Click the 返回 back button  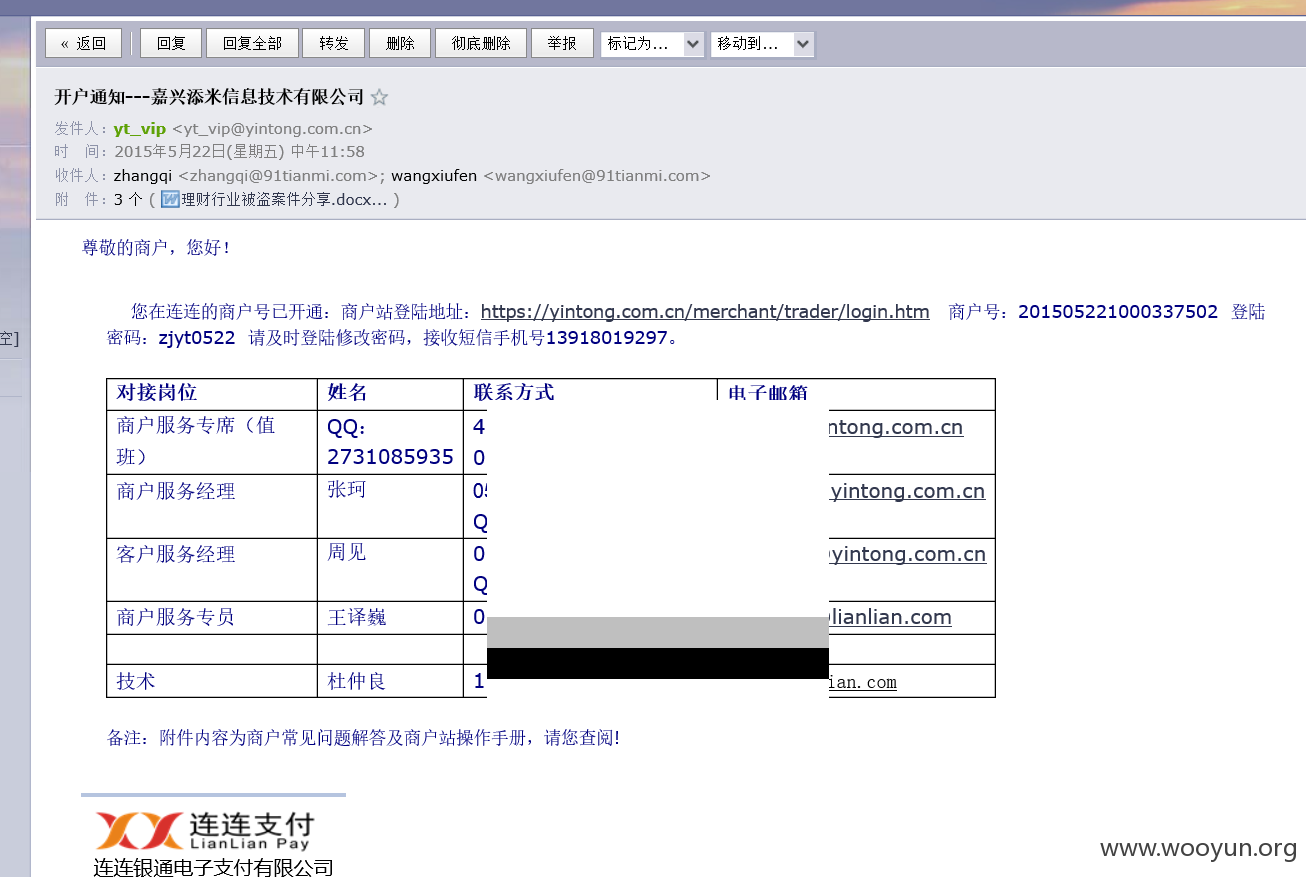[x=83, y=43]
